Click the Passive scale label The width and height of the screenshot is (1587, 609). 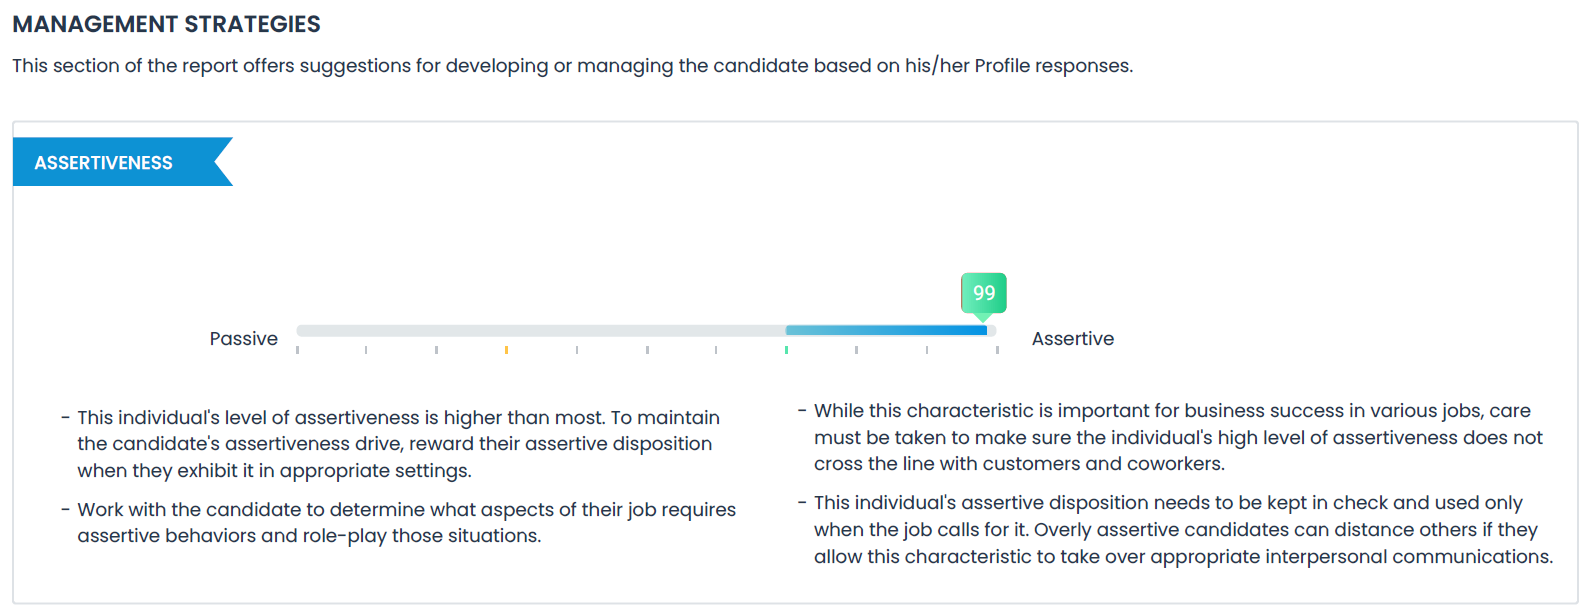pyautogui.click(x=243, y=339)
